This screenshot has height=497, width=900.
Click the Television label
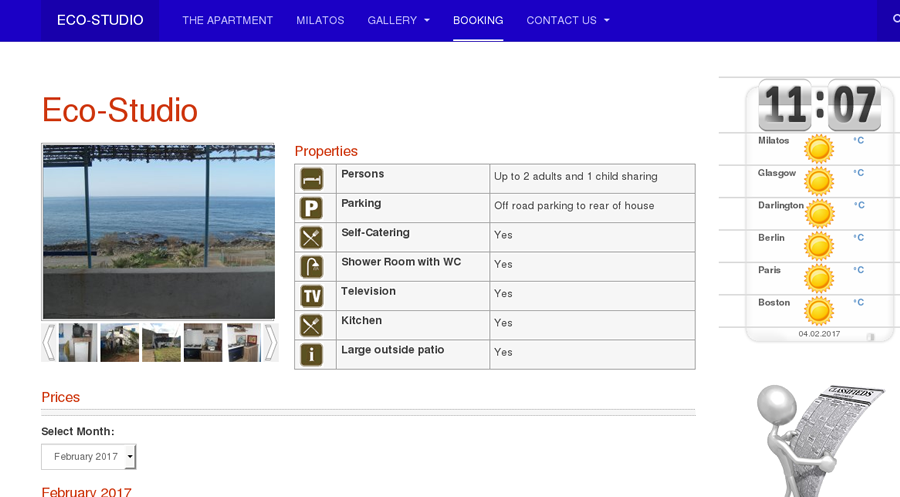368,291
